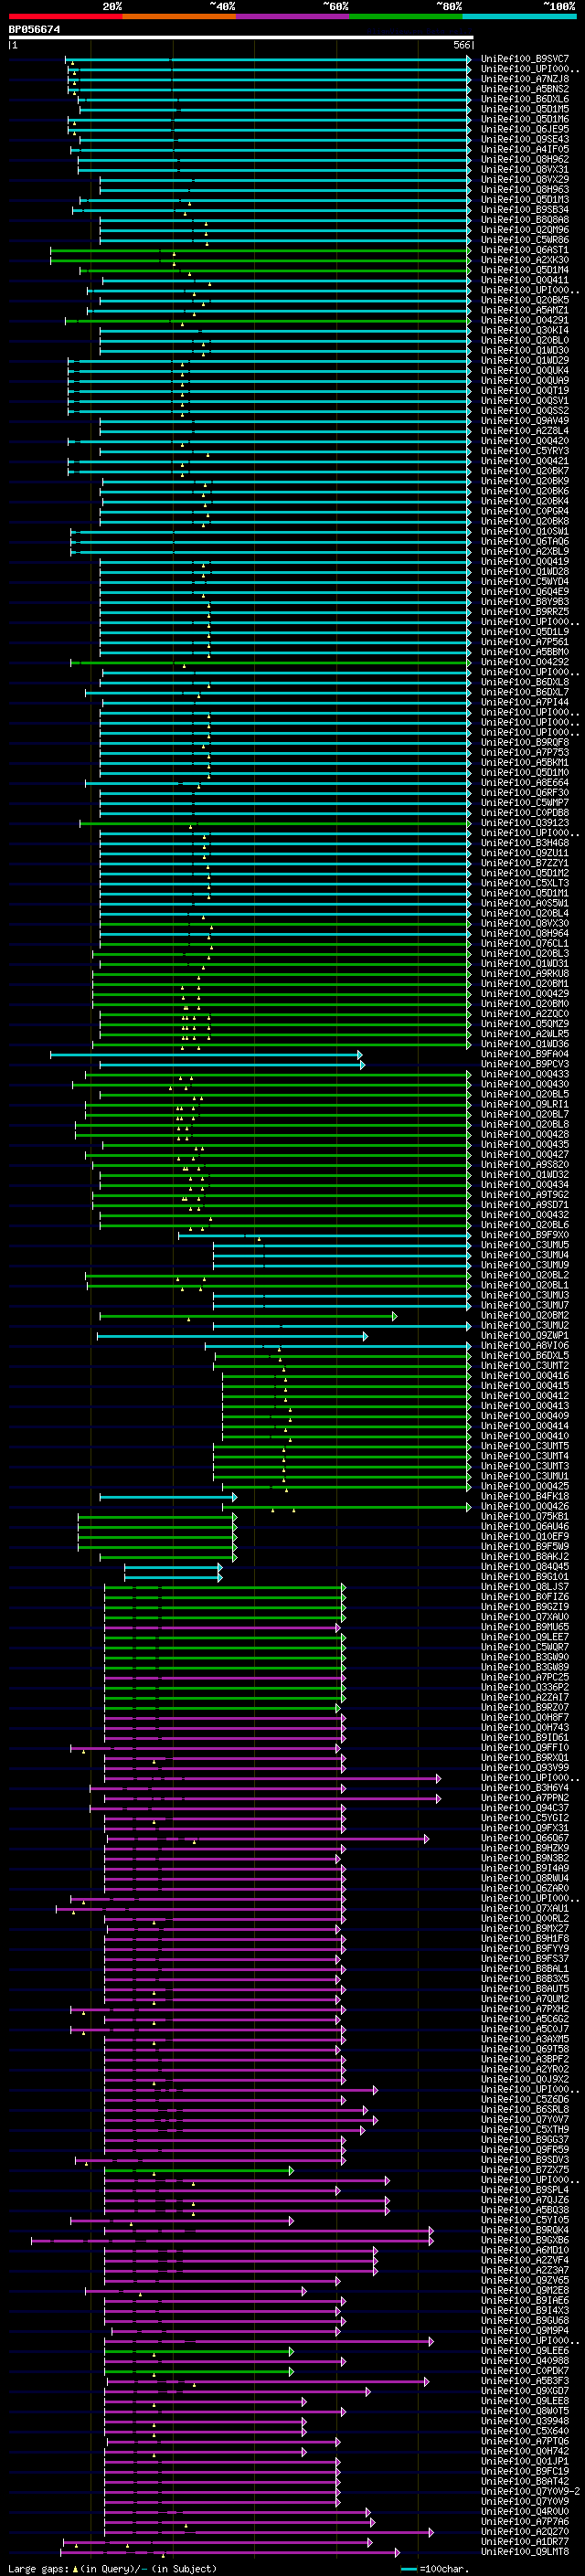The width and height of the screenshot is (585, 2576).
Task: Select hit label UniRef100_B6DXL5
Action: 525,1355
